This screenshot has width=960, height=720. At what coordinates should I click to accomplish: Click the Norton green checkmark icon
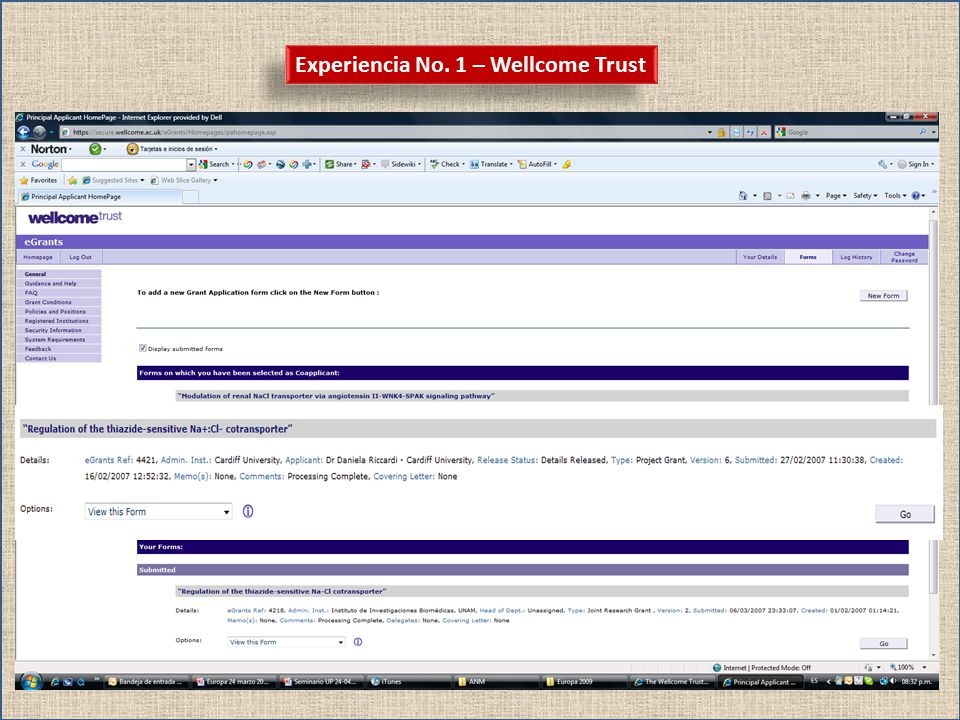pos(95,149)
